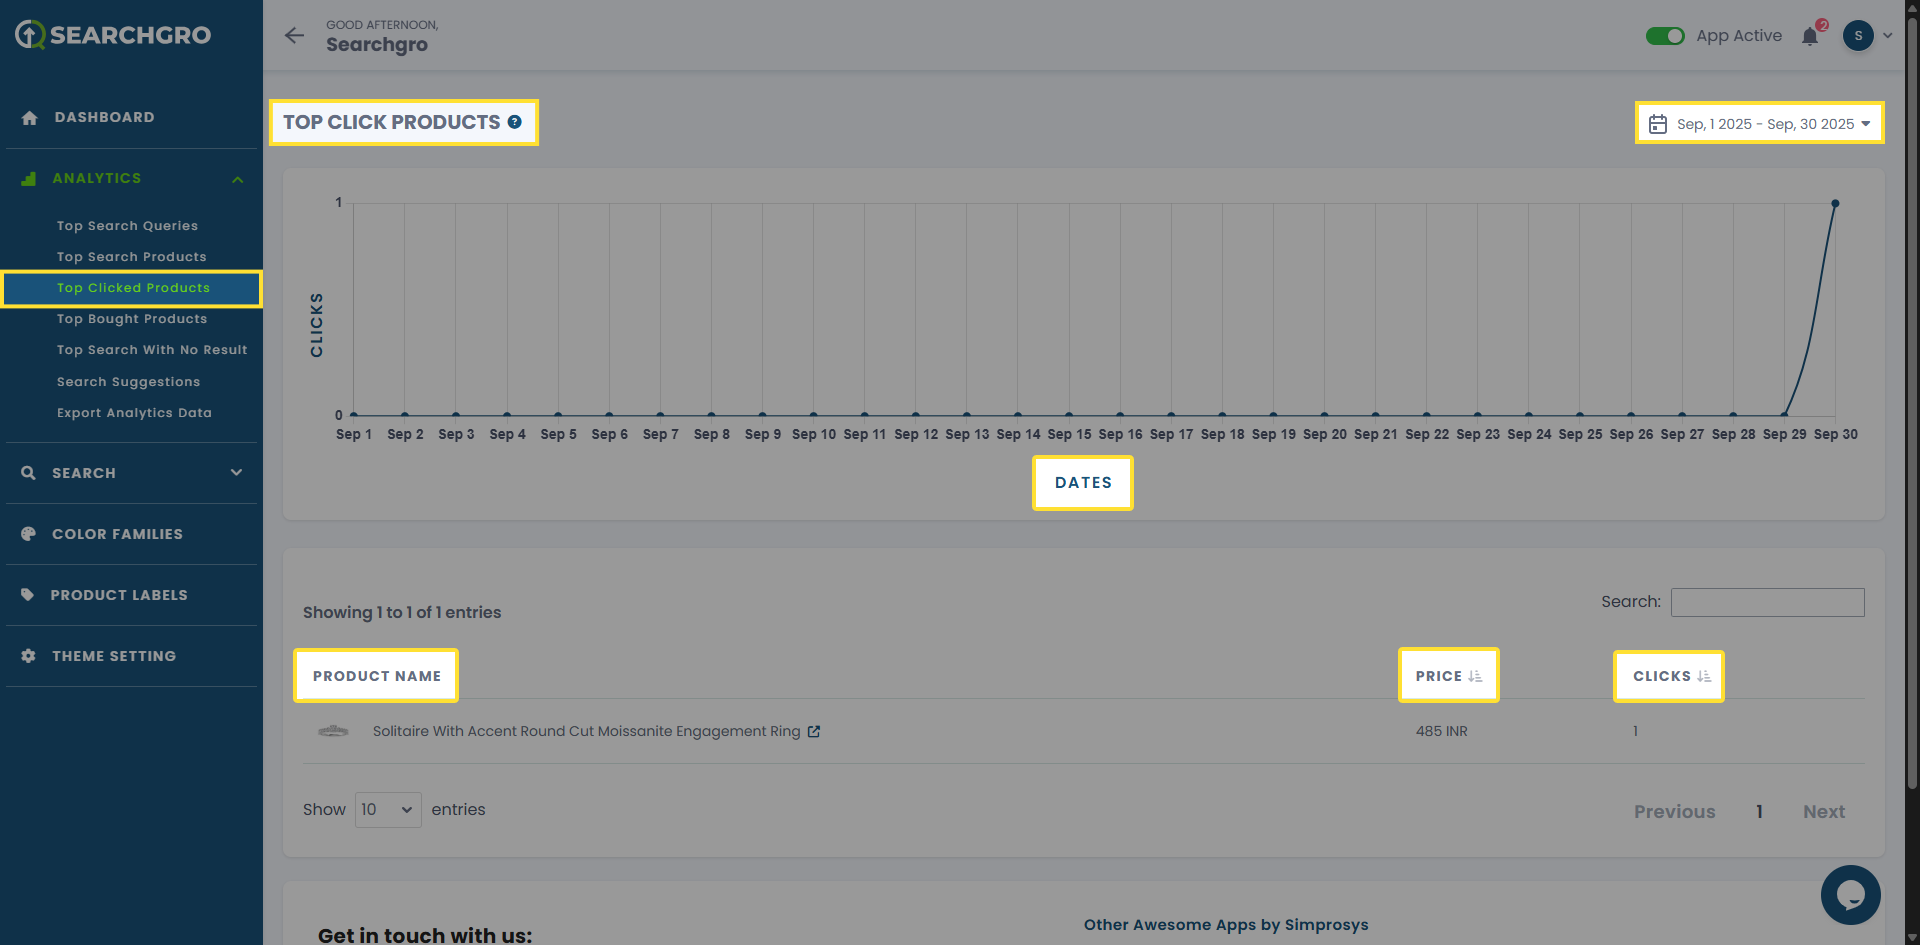Click the Next pagination button
The width and height of the screenshot is (1920, 945).
(1823, 812)
